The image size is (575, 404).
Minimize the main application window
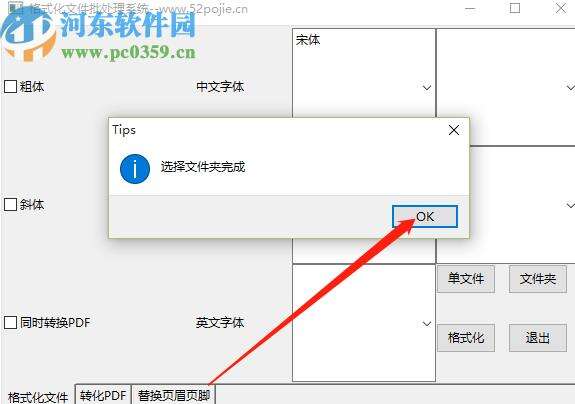tap(470, 8)
